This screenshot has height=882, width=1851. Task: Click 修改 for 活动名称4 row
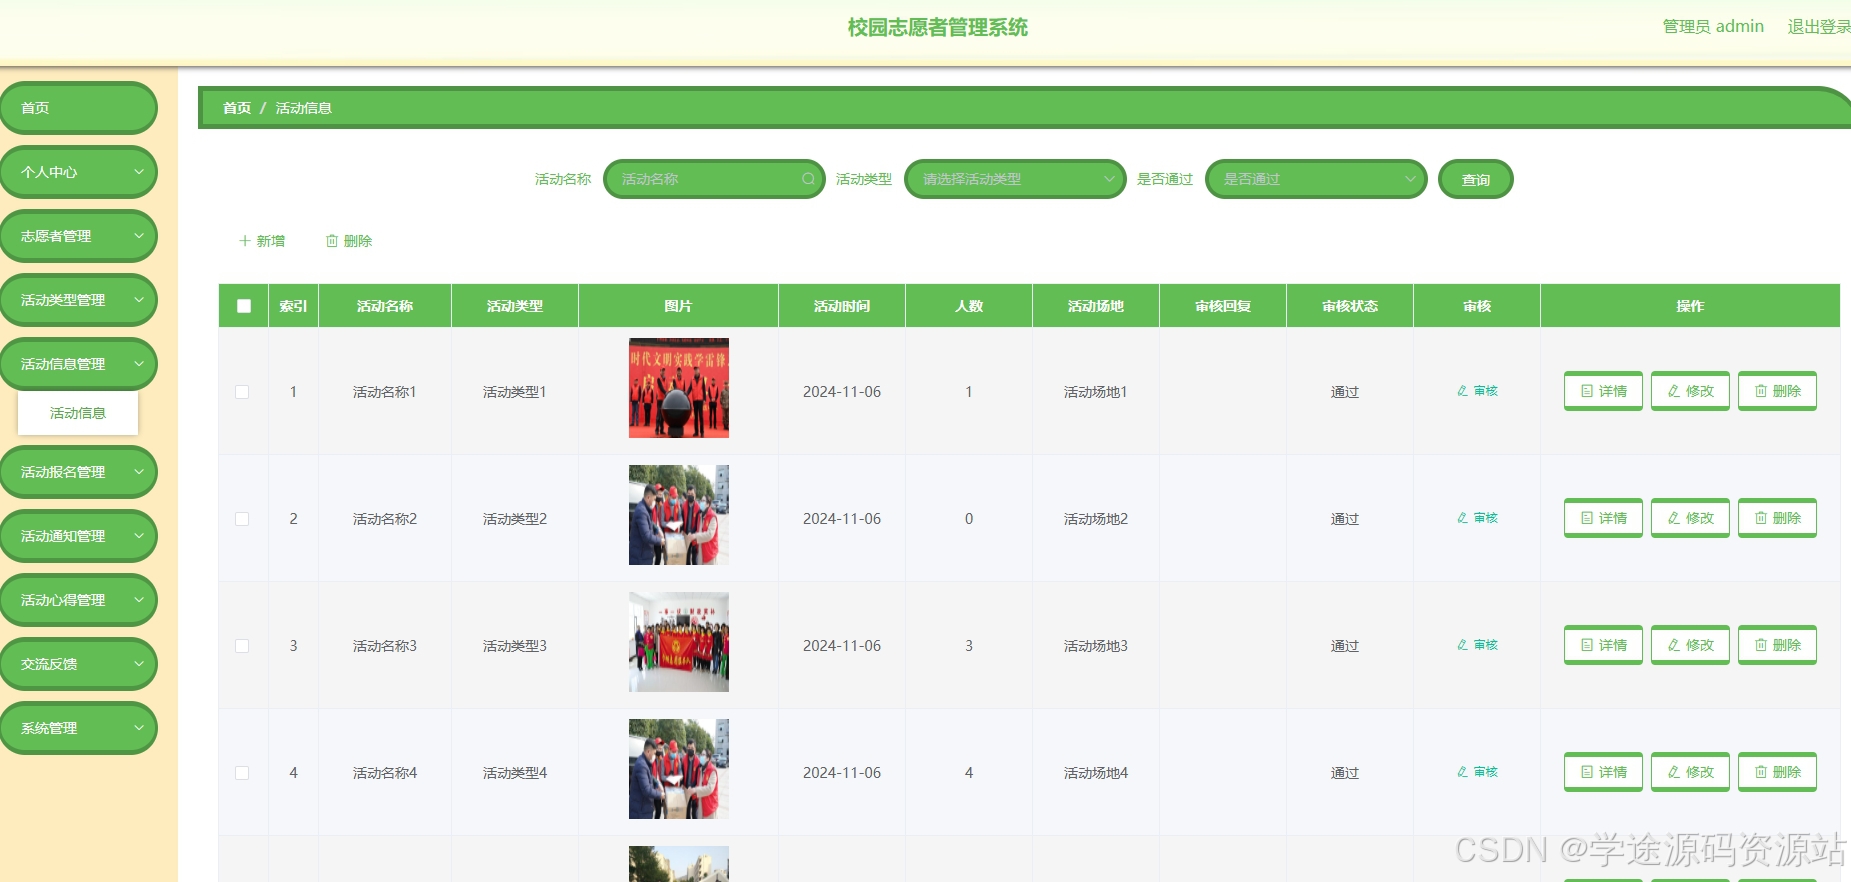(1690, 772)
